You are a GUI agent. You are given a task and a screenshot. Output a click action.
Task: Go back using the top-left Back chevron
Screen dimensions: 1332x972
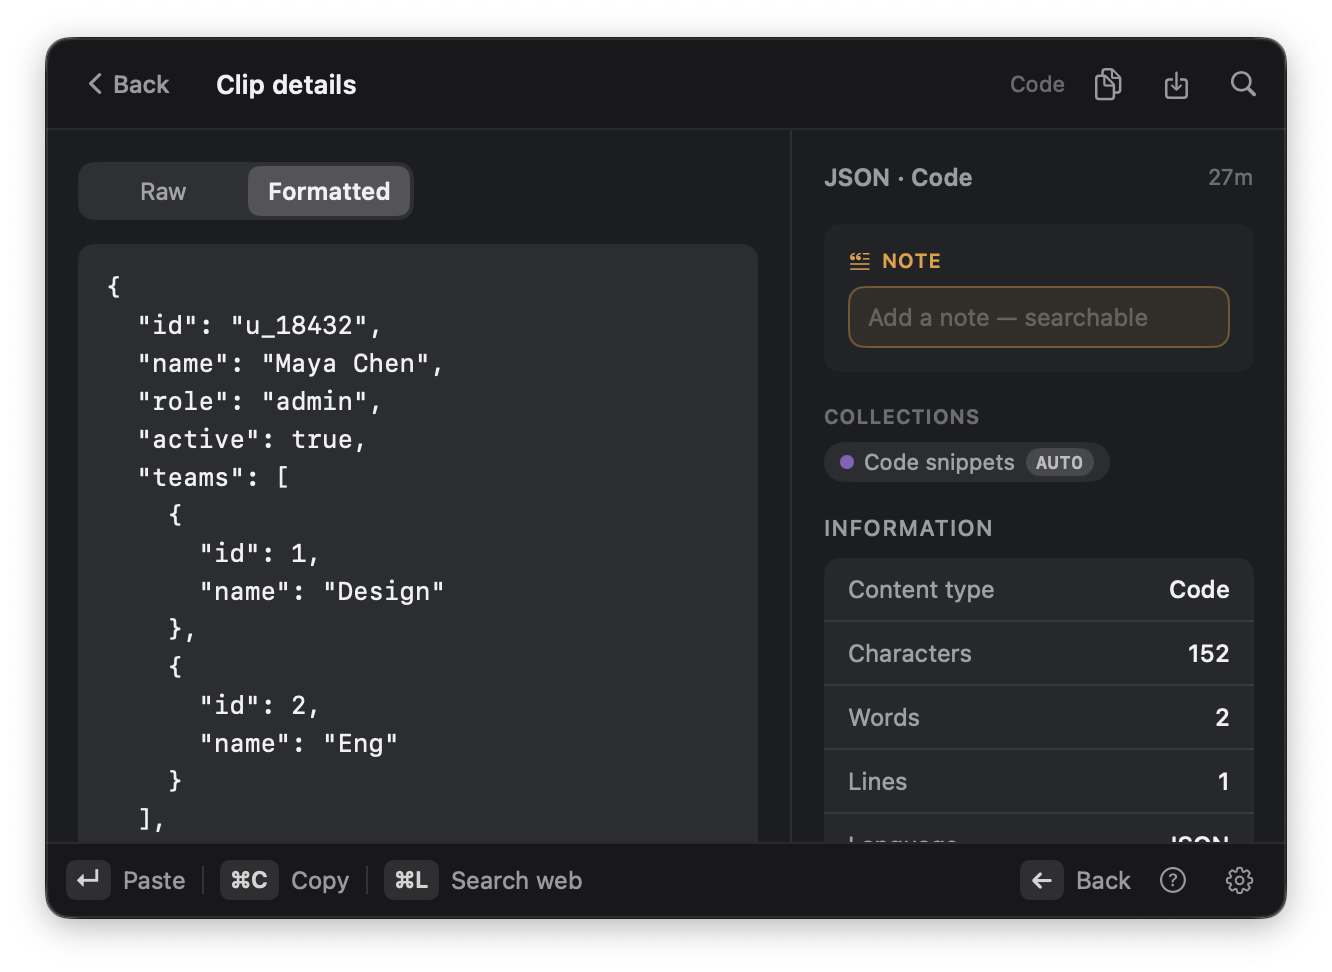(128, 85)
